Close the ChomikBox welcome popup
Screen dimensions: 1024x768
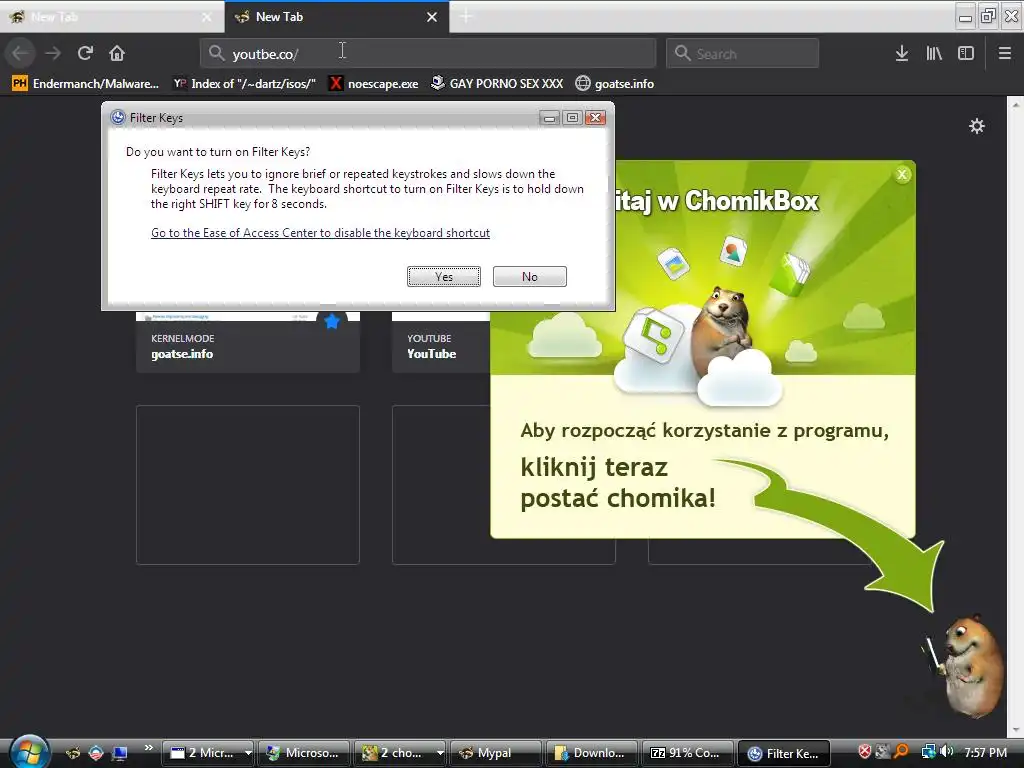[902, 174]
